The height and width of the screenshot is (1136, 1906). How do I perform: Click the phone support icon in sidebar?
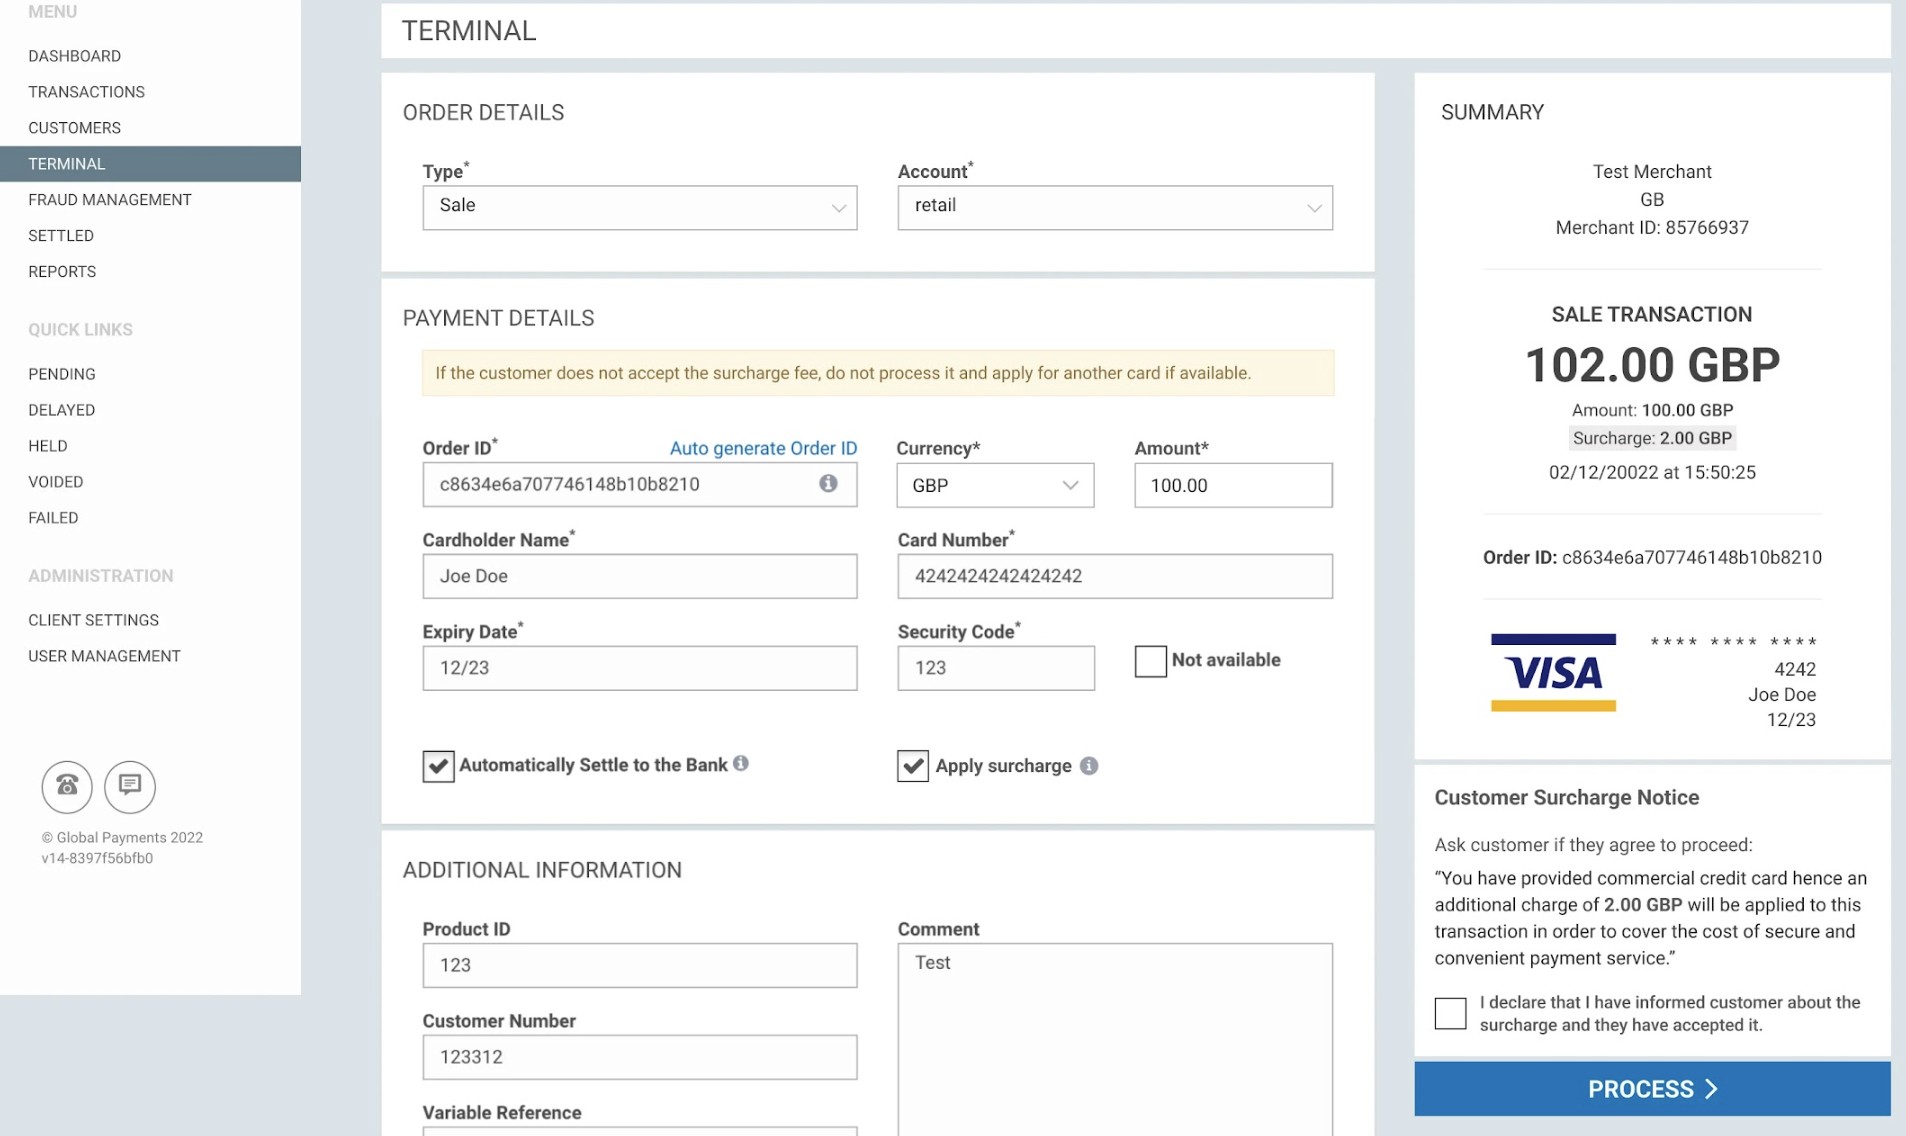(67, 786)
